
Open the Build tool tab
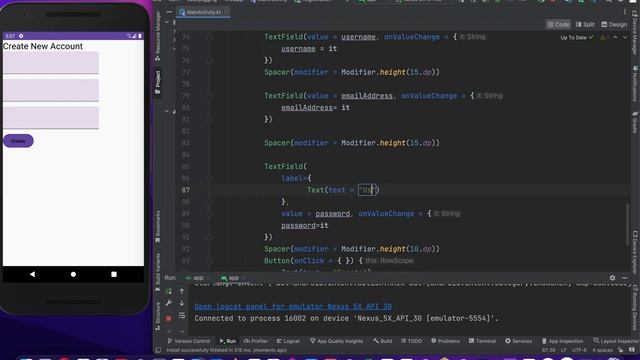pyautogui.click(x=382, y=341)
